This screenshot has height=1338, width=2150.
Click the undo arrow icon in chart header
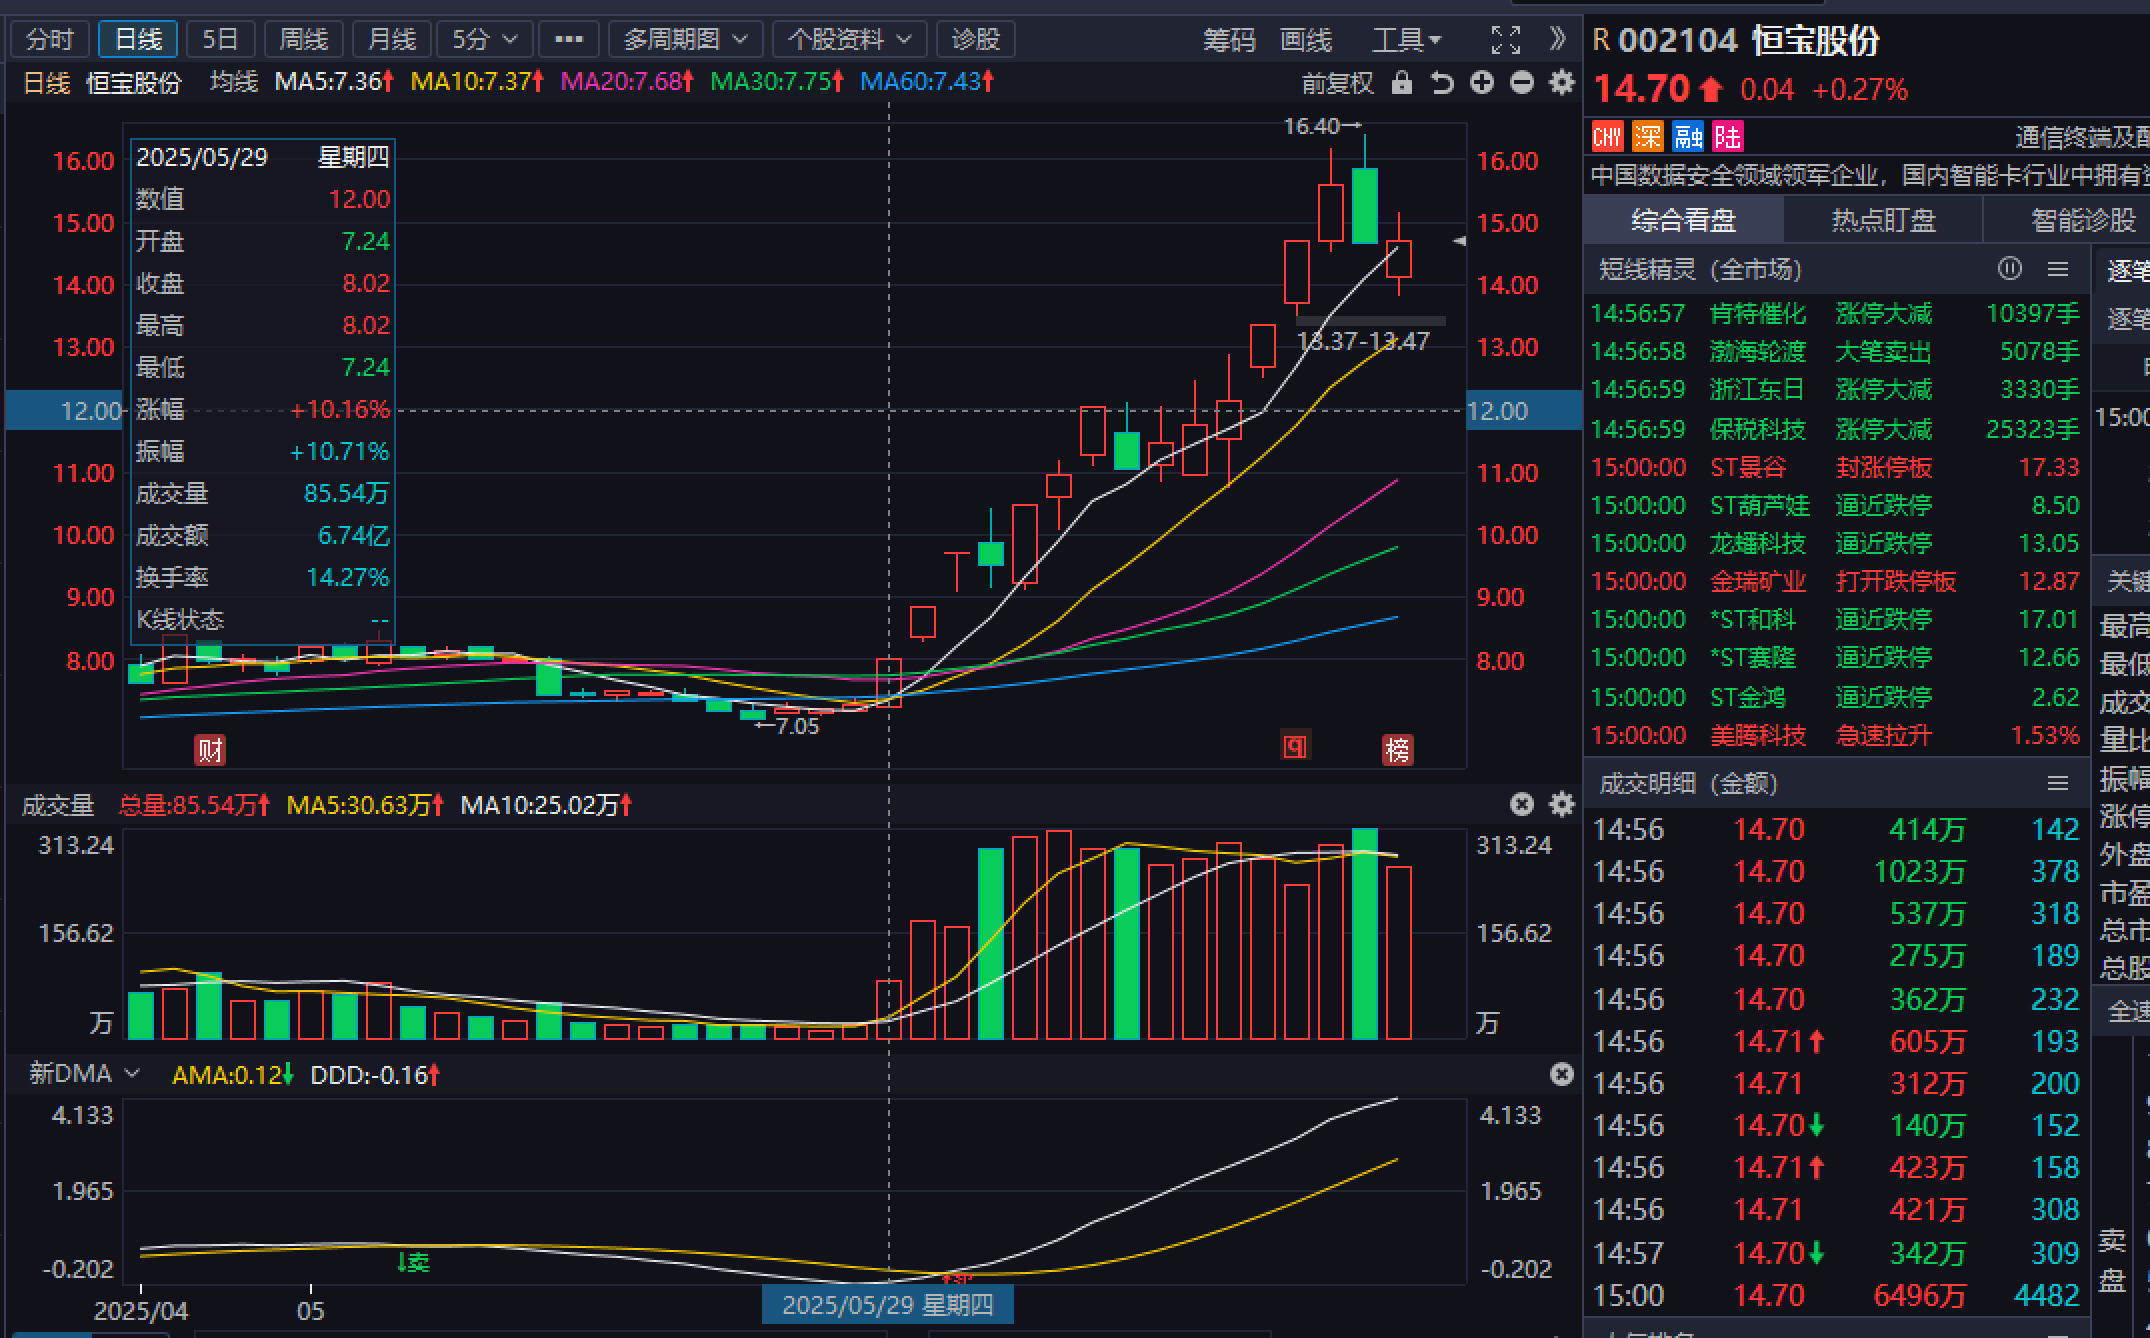point(1442,83)
